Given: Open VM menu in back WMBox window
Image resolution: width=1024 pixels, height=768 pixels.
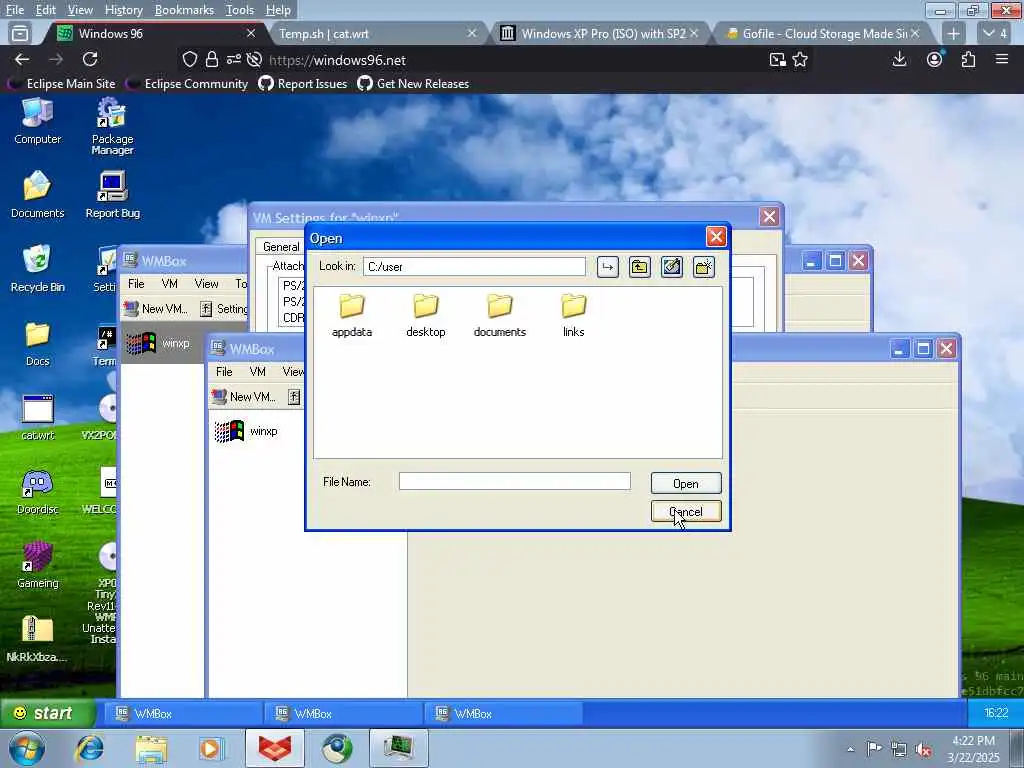Looking at the screenshot, I should [x=170, y=283].
